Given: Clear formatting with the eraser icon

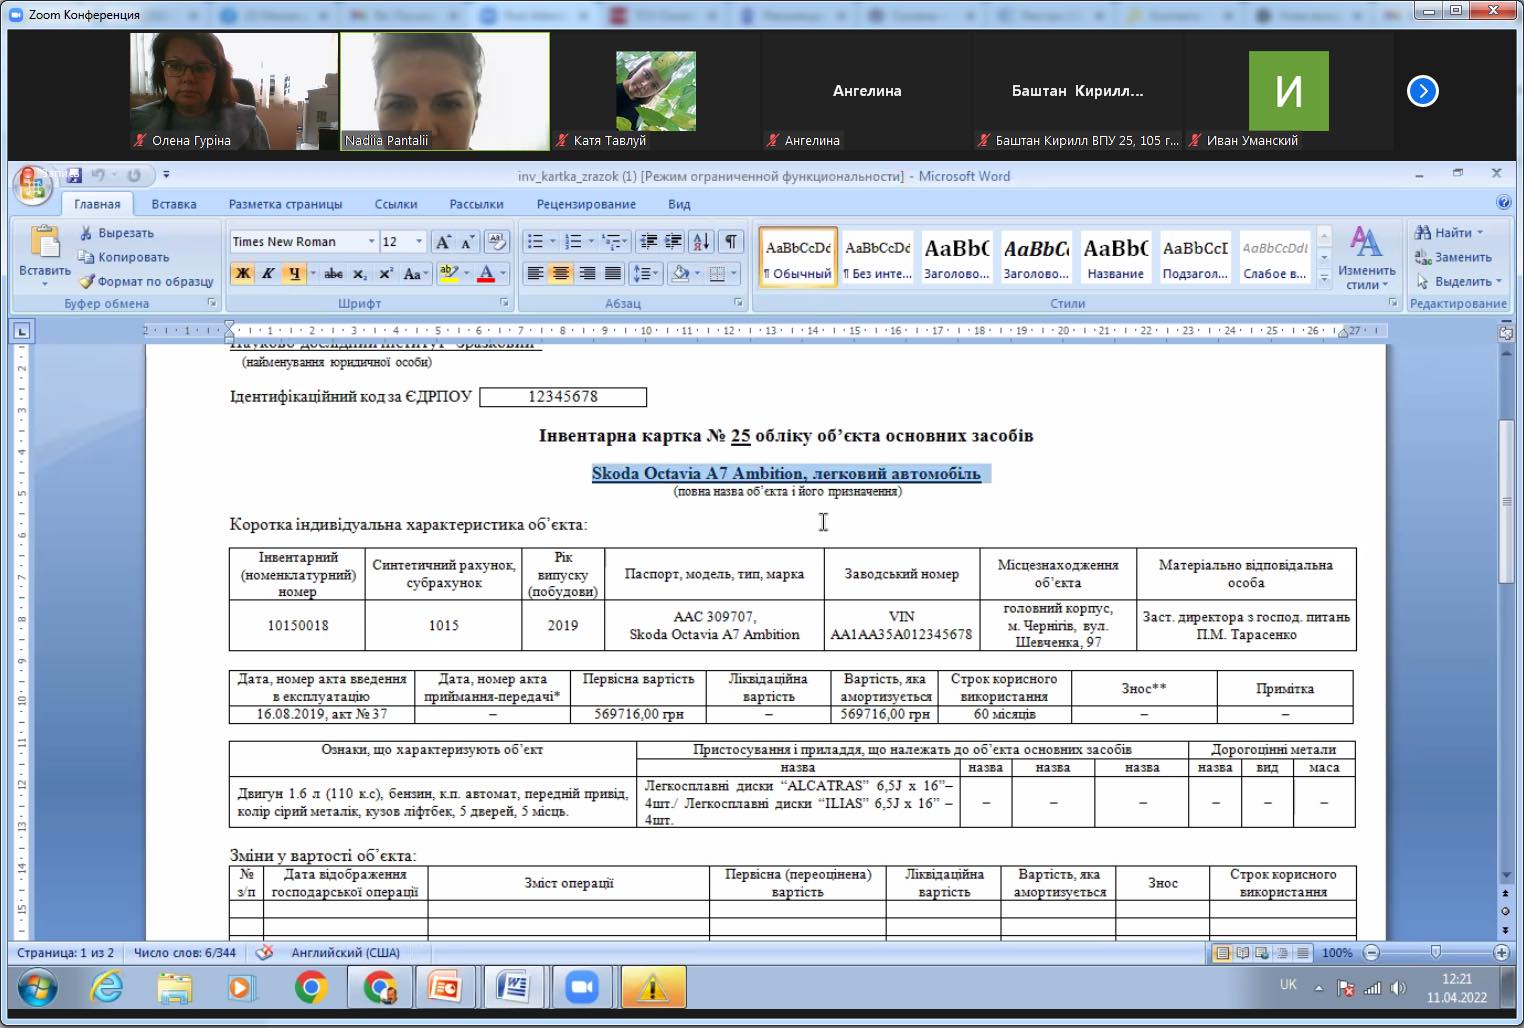Looking at the screenshot, I should pos(497,242).
